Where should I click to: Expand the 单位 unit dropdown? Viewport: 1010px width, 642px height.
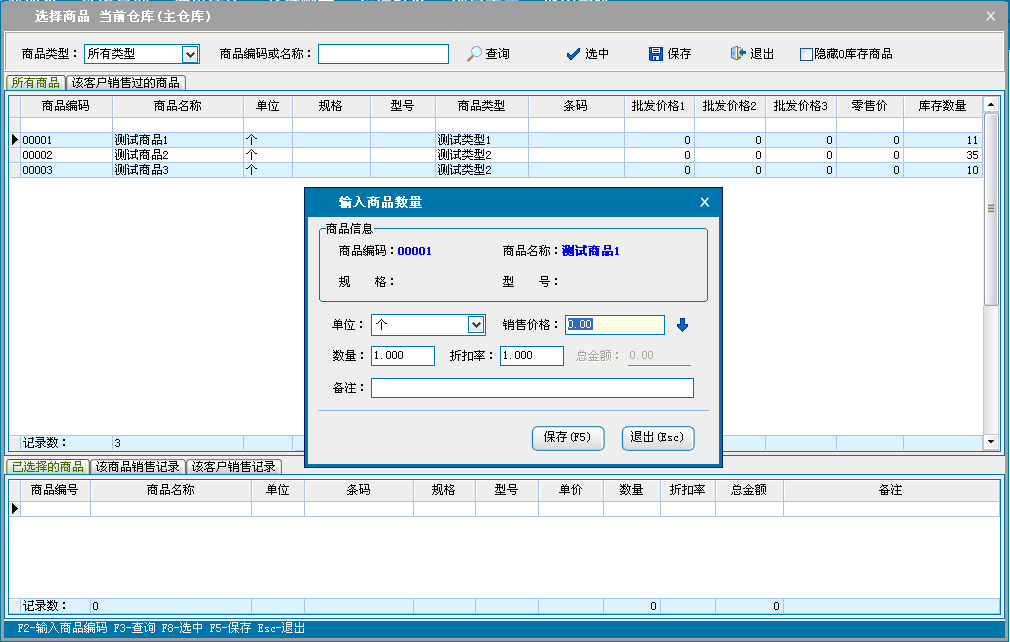coord(476,325)
